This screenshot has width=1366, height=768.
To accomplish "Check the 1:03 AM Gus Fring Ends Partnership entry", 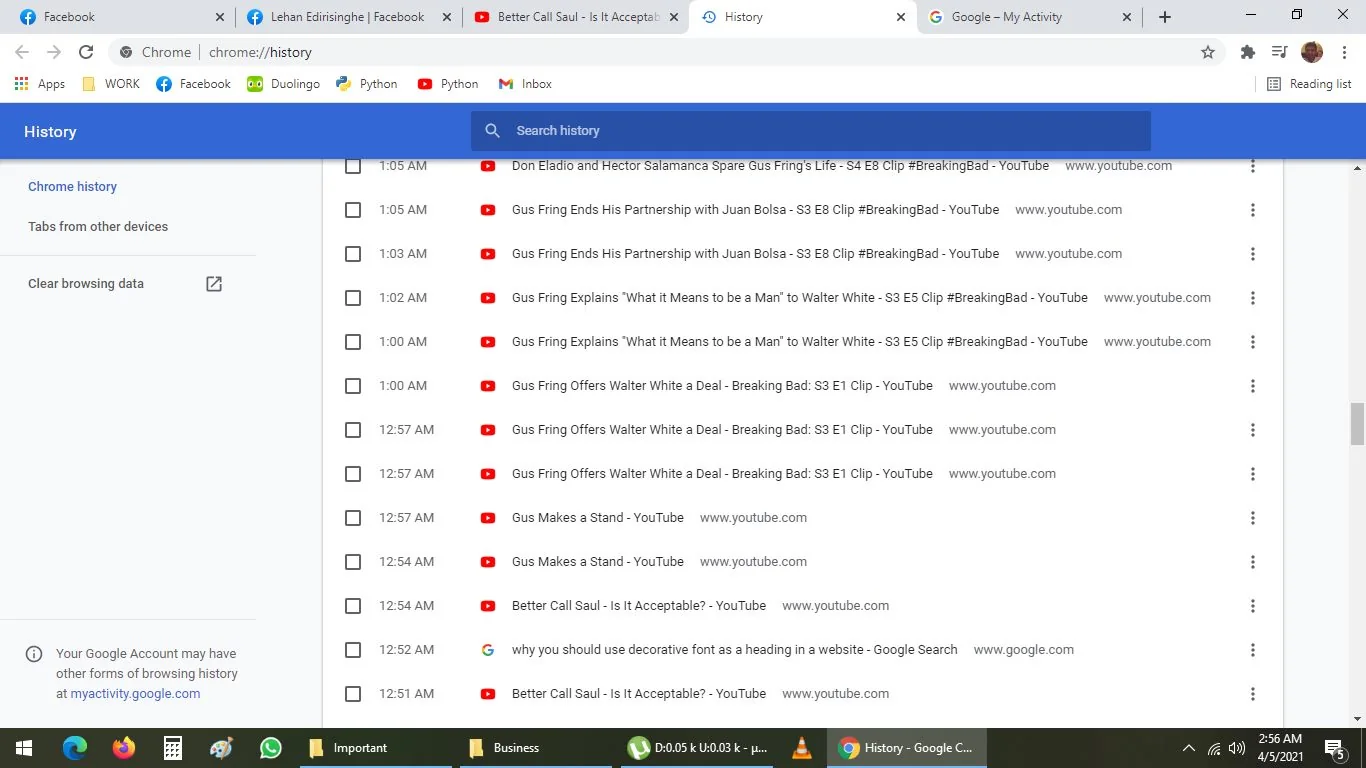I will point(353,254).
